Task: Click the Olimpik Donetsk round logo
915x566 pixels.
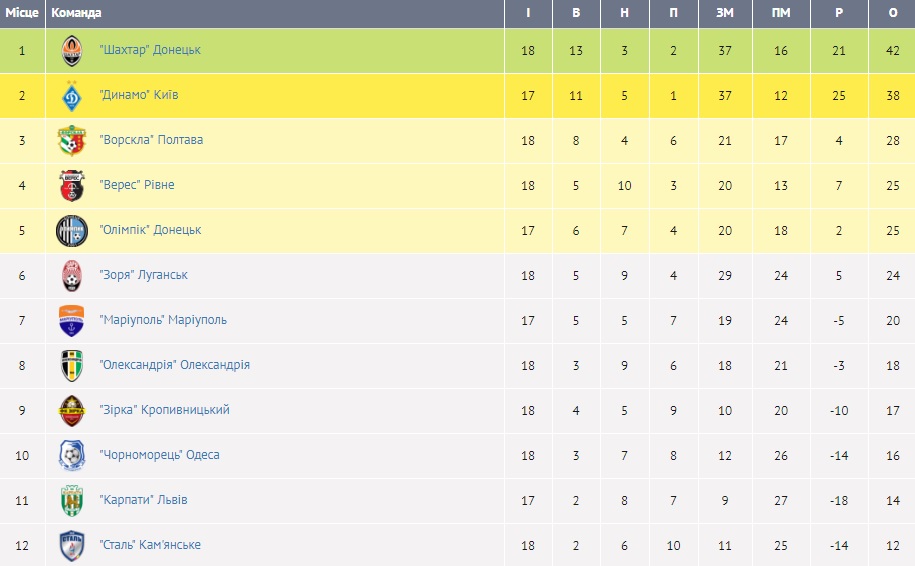Action: click(72, 230)
